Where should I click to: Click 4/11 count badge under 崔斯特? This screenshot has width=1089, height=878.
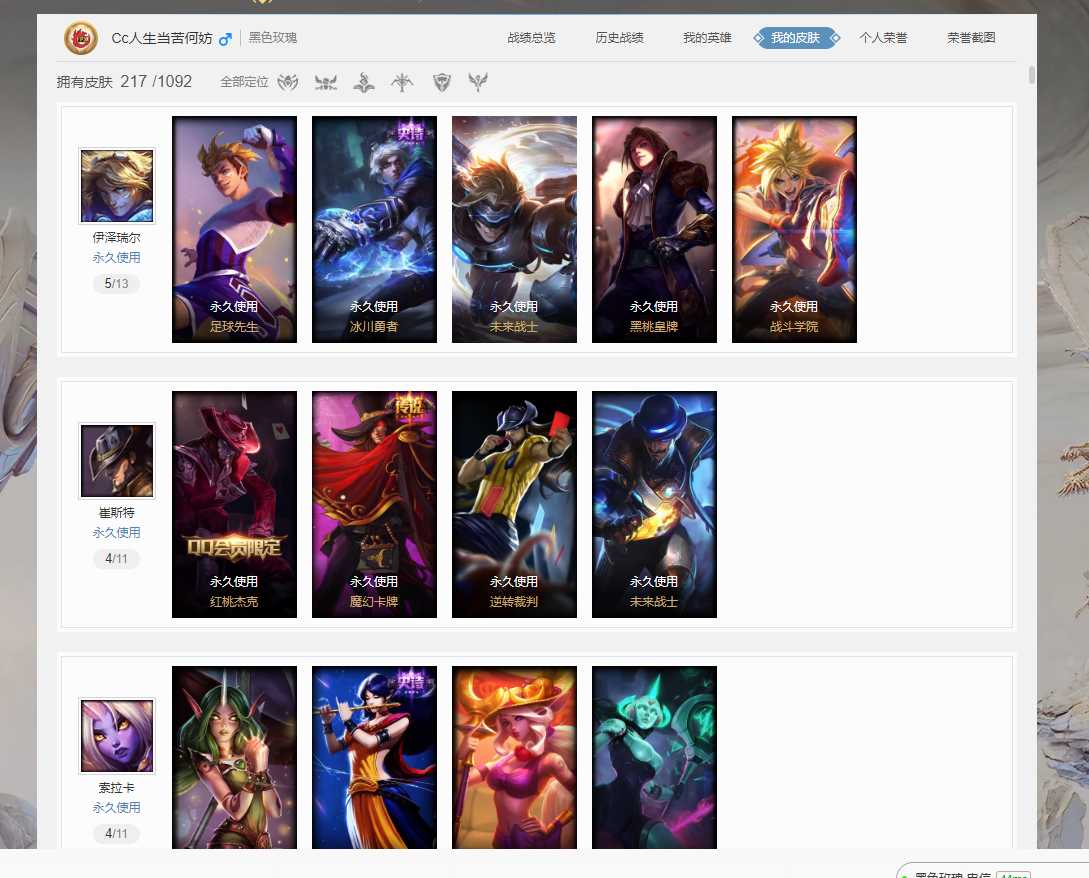click(x=117, y=558)
